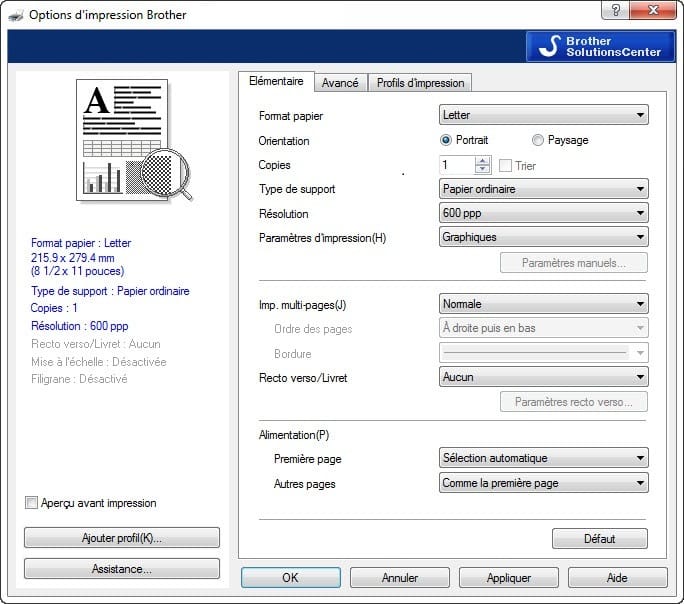Open the Recto verso/Livret Aucun dropdown
This screenshot has width=684, height=604.
pyautogui.click(x=544, y=377)
